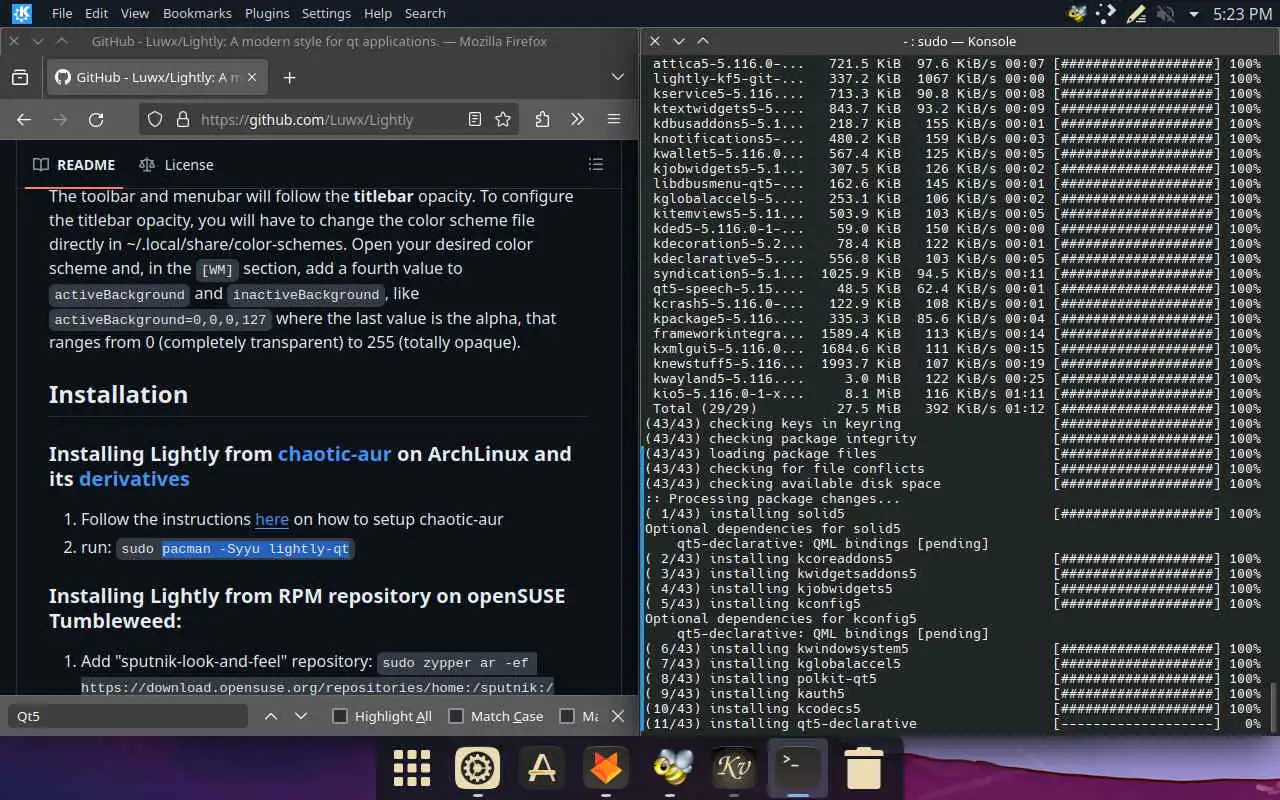Open a new Firefox tab
The height and width of the screenshot is (800, 1280).
point(289,77)
